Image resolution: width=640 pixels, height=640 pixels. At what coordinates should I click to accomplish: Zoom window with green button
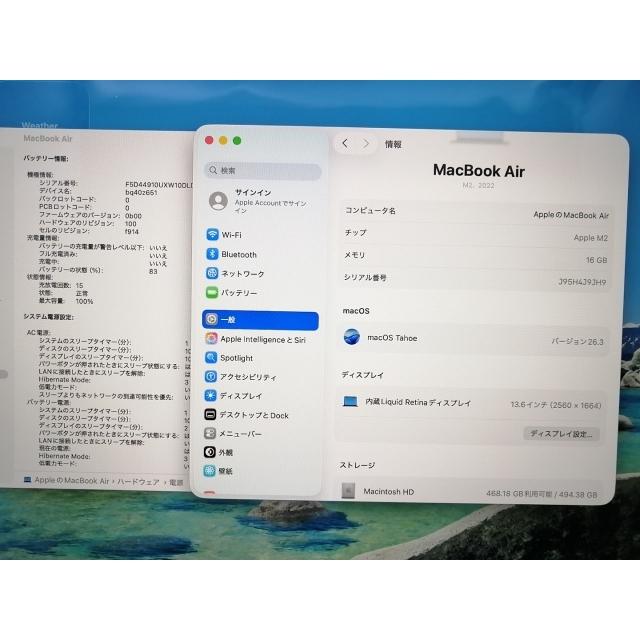237,140
